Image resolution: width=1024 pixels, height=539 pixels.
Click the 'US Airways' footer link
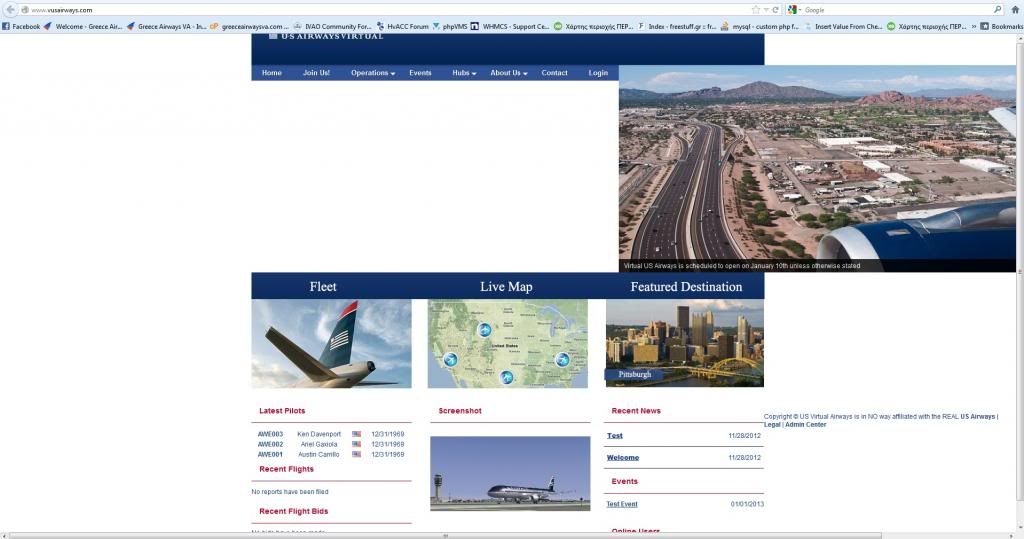click(978, 417)
